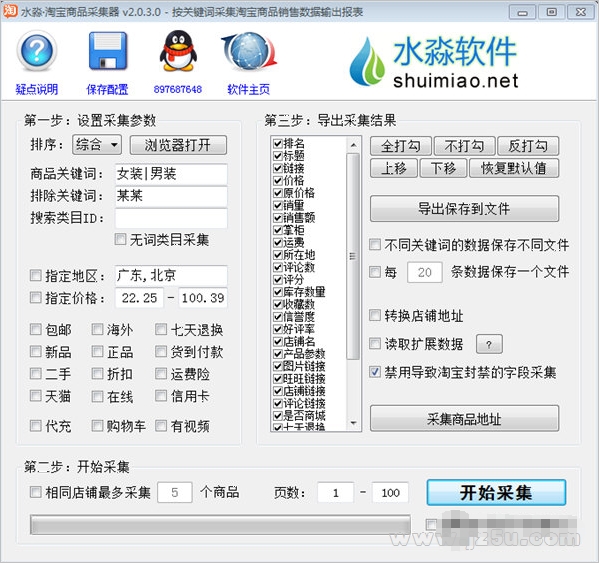The height and width of the screenshot is (563, 599).
Task: Toggle the 指定价格 checkbox
Action: tap(36, 298)
